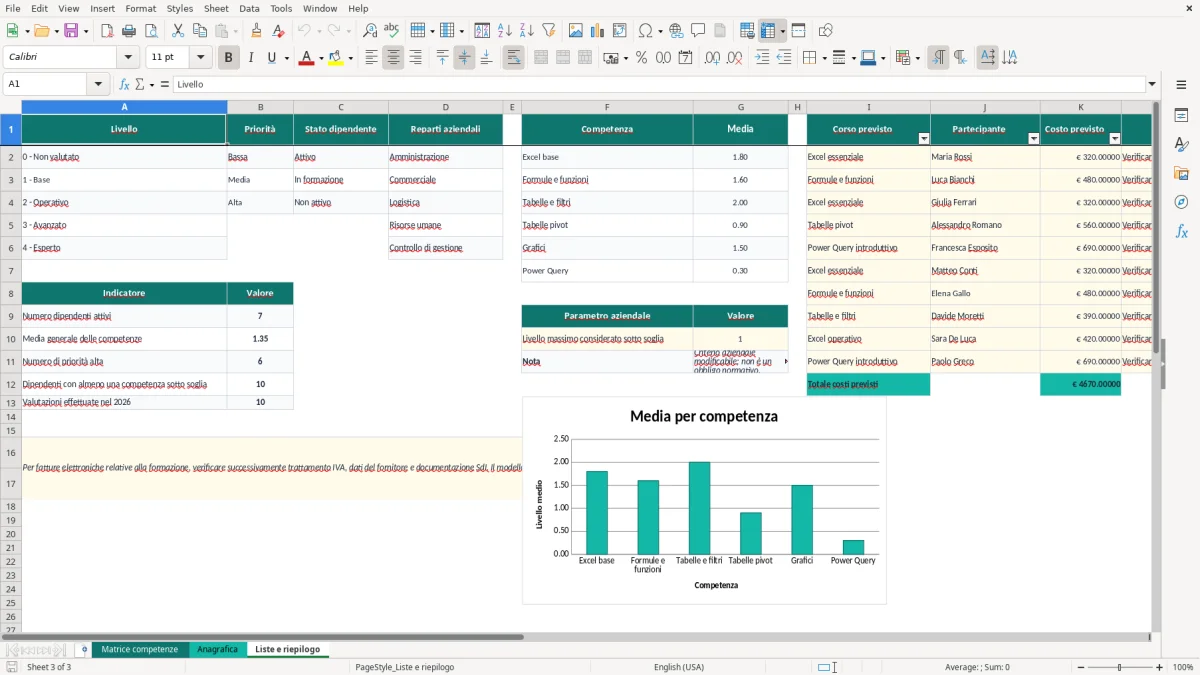The height and width of the screenshot is (675, 1200).
Task: Open Find and Replace icon
Action: coord(370,31)
